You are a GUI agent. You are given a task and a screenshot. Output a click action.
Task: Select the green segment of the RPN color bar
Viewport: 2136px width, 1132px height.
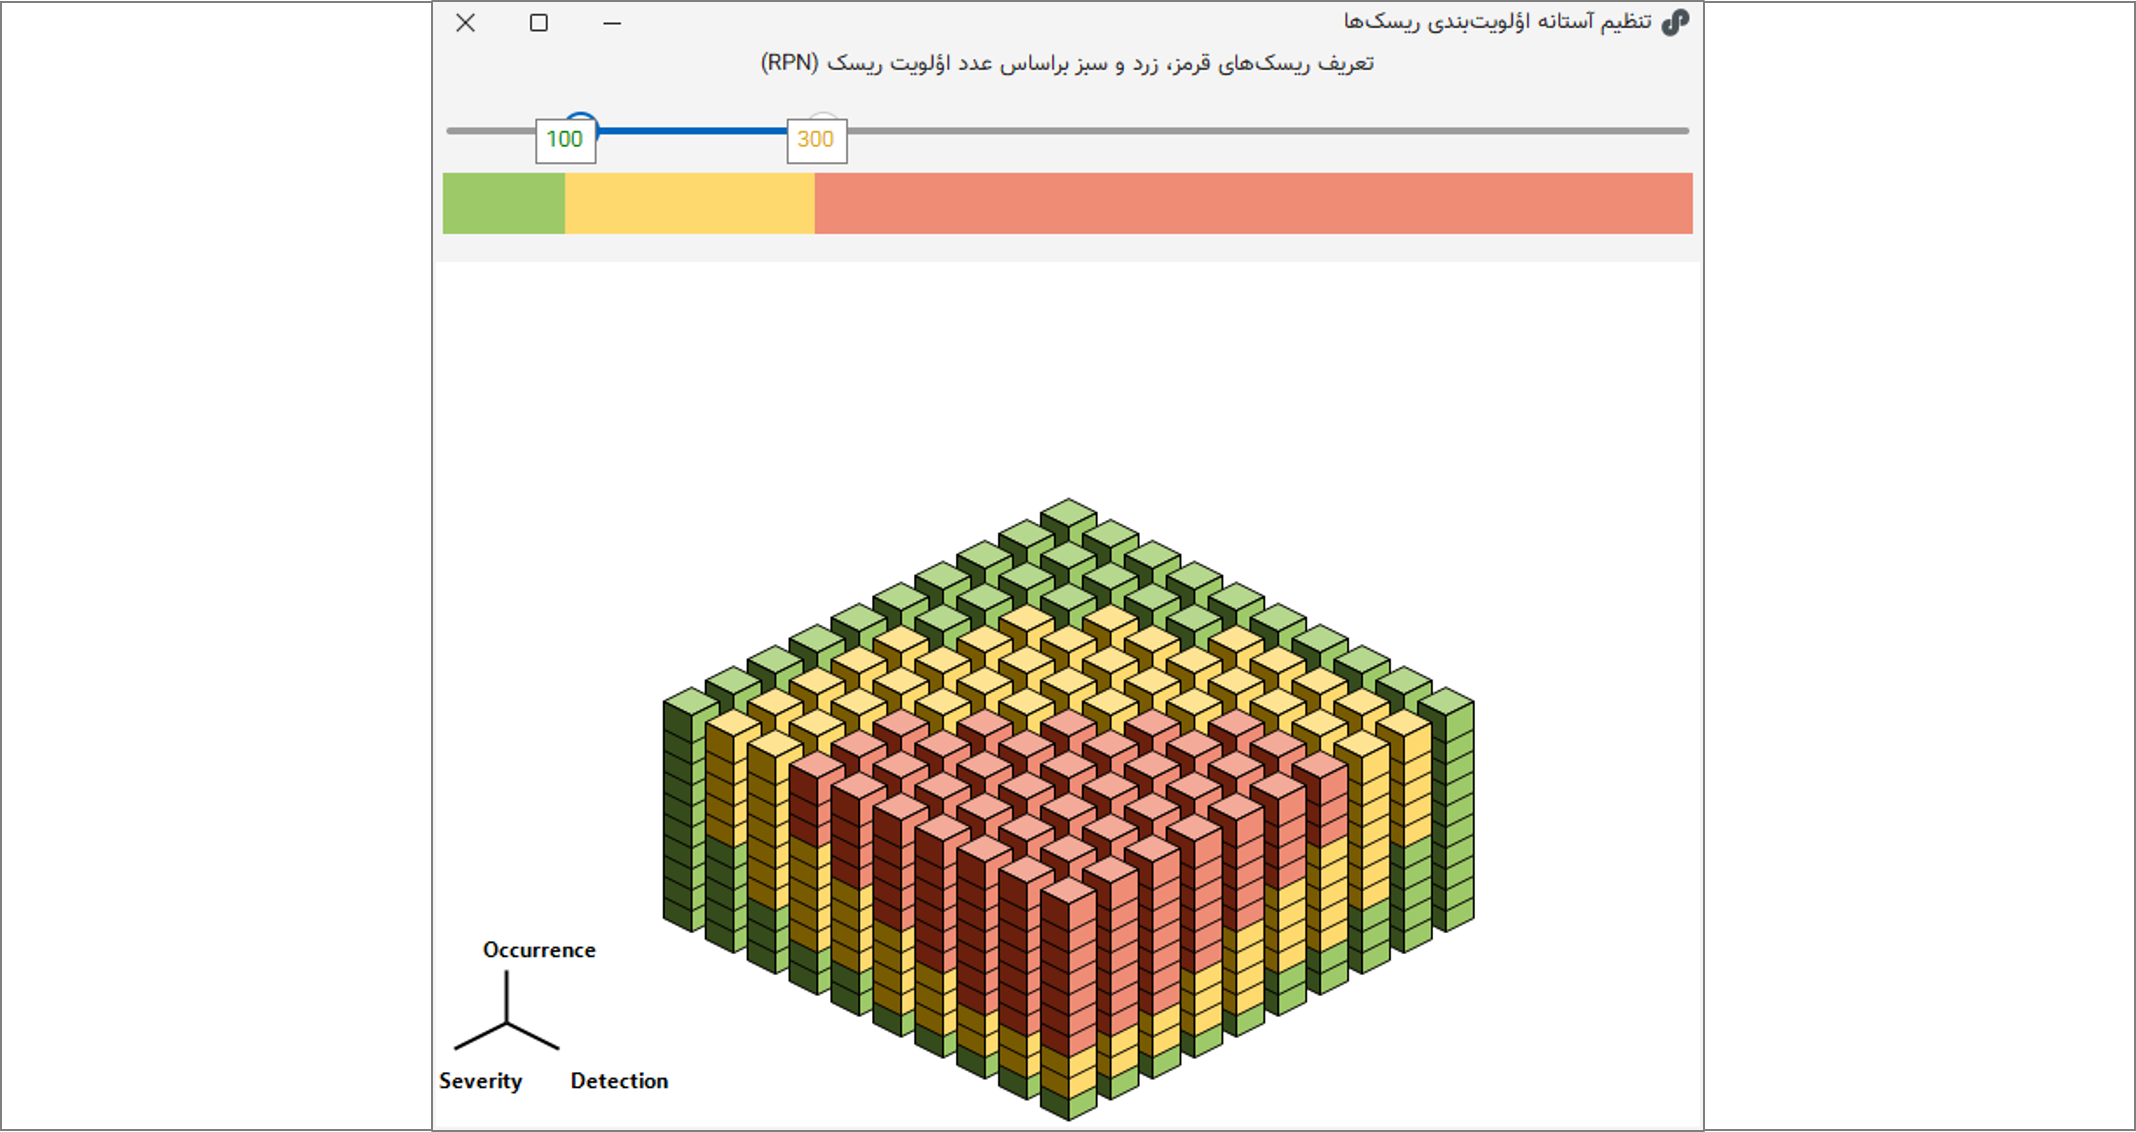point(504,203)
